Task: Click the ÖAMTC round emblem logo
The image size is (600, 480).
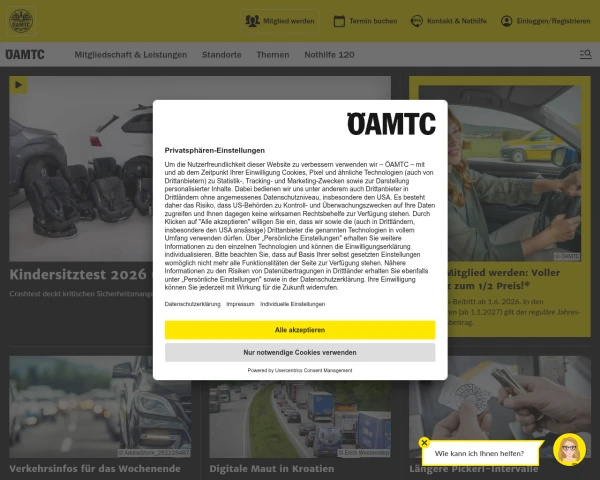Action: (21, 21)
